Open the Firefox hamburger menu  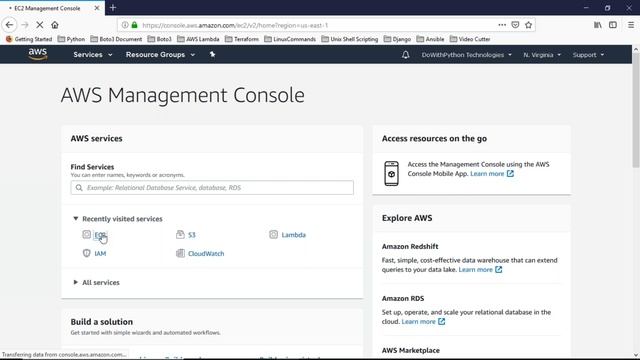(631, 25)
